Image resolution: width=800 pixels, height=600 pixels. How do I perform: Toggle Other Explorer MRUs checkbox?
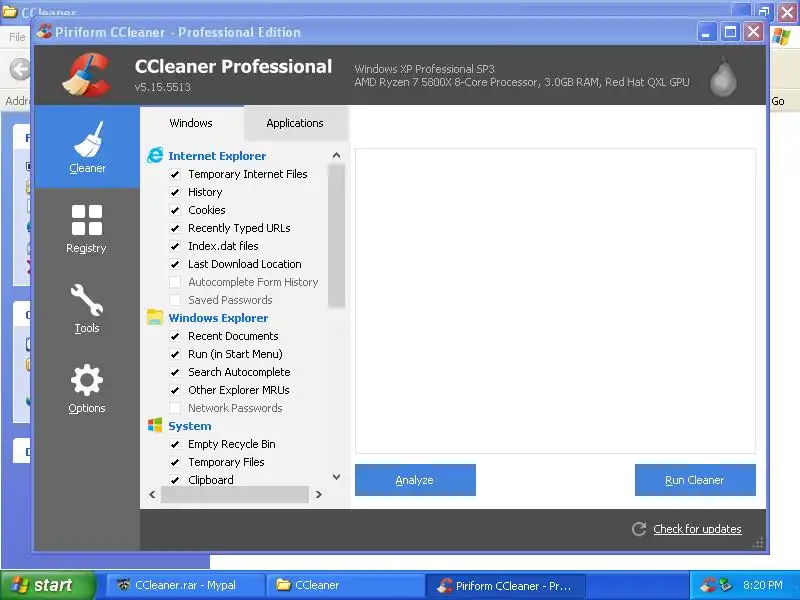175,390
